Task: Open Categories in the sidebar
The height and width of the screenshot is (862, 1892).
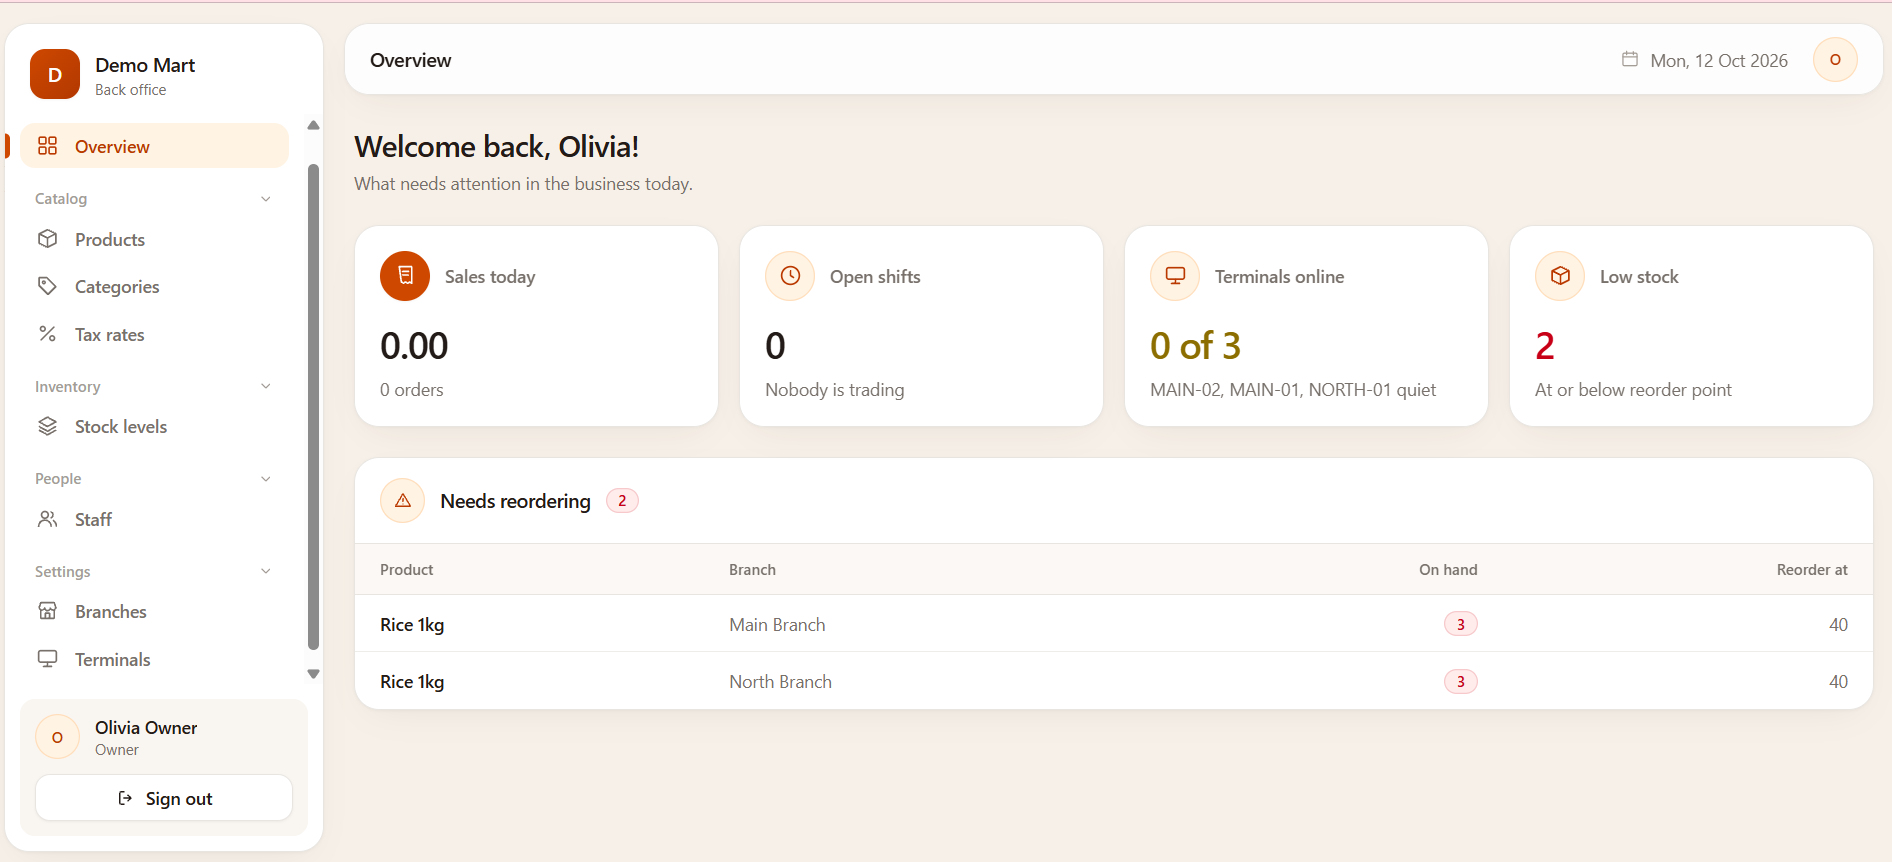Action: pyautogui.click(x=154, y=286)
